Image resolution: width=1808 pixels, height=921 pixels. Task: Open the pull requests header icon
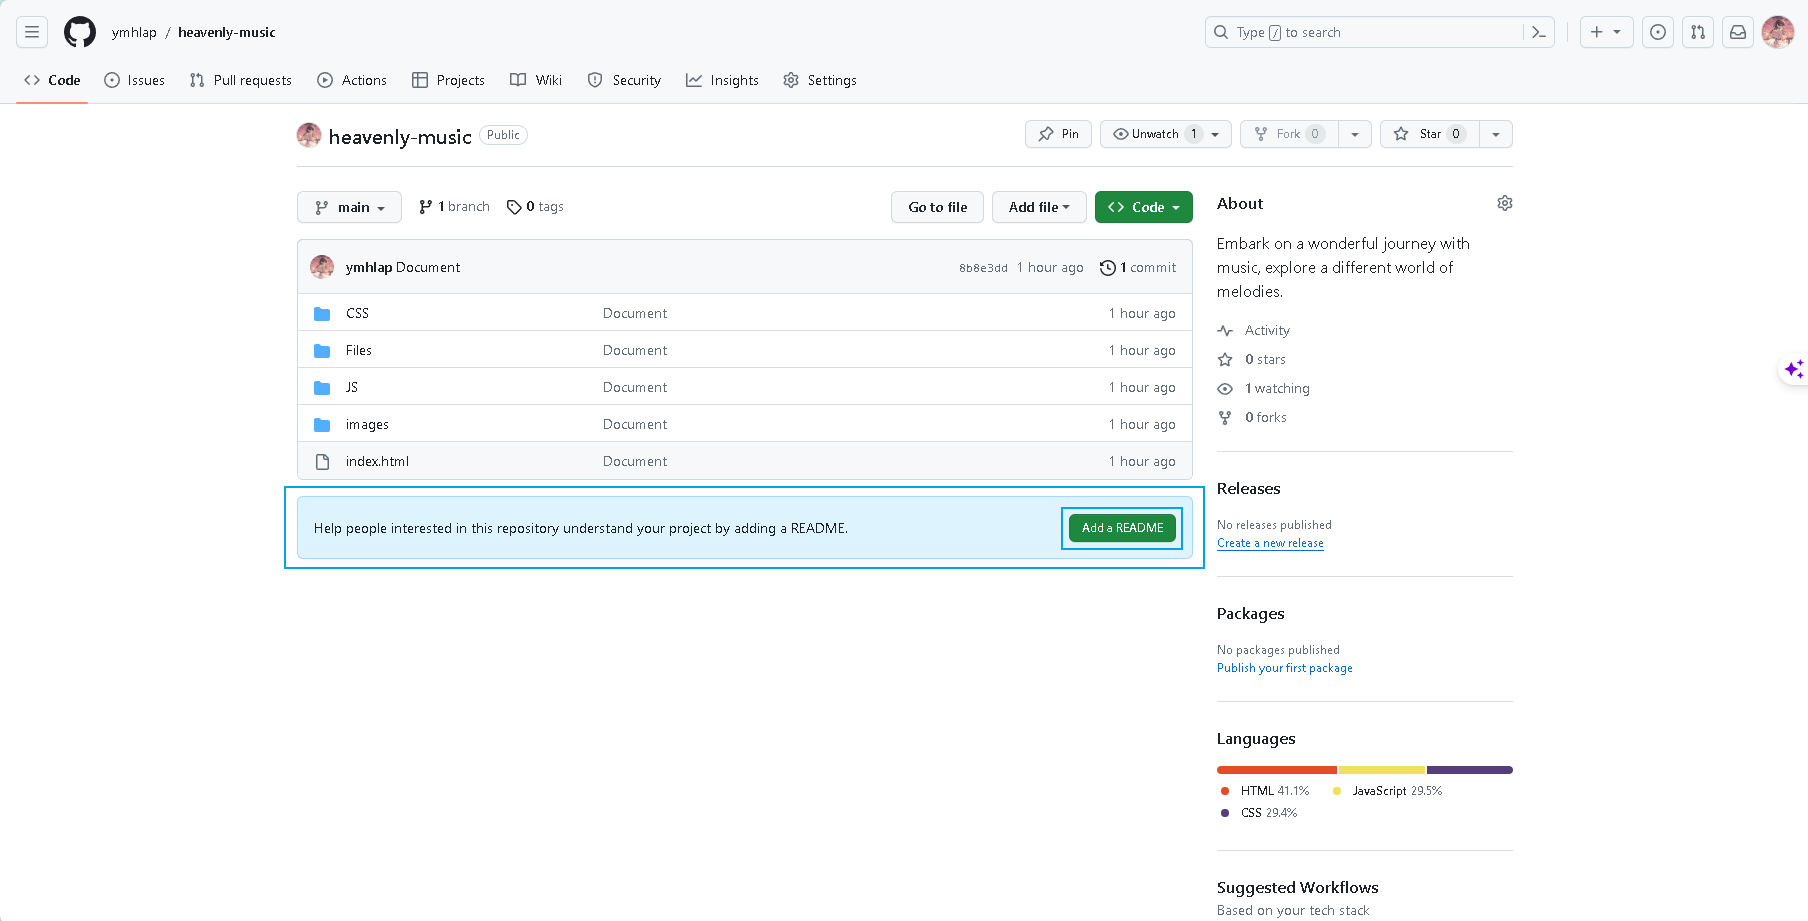(1698, 32)
